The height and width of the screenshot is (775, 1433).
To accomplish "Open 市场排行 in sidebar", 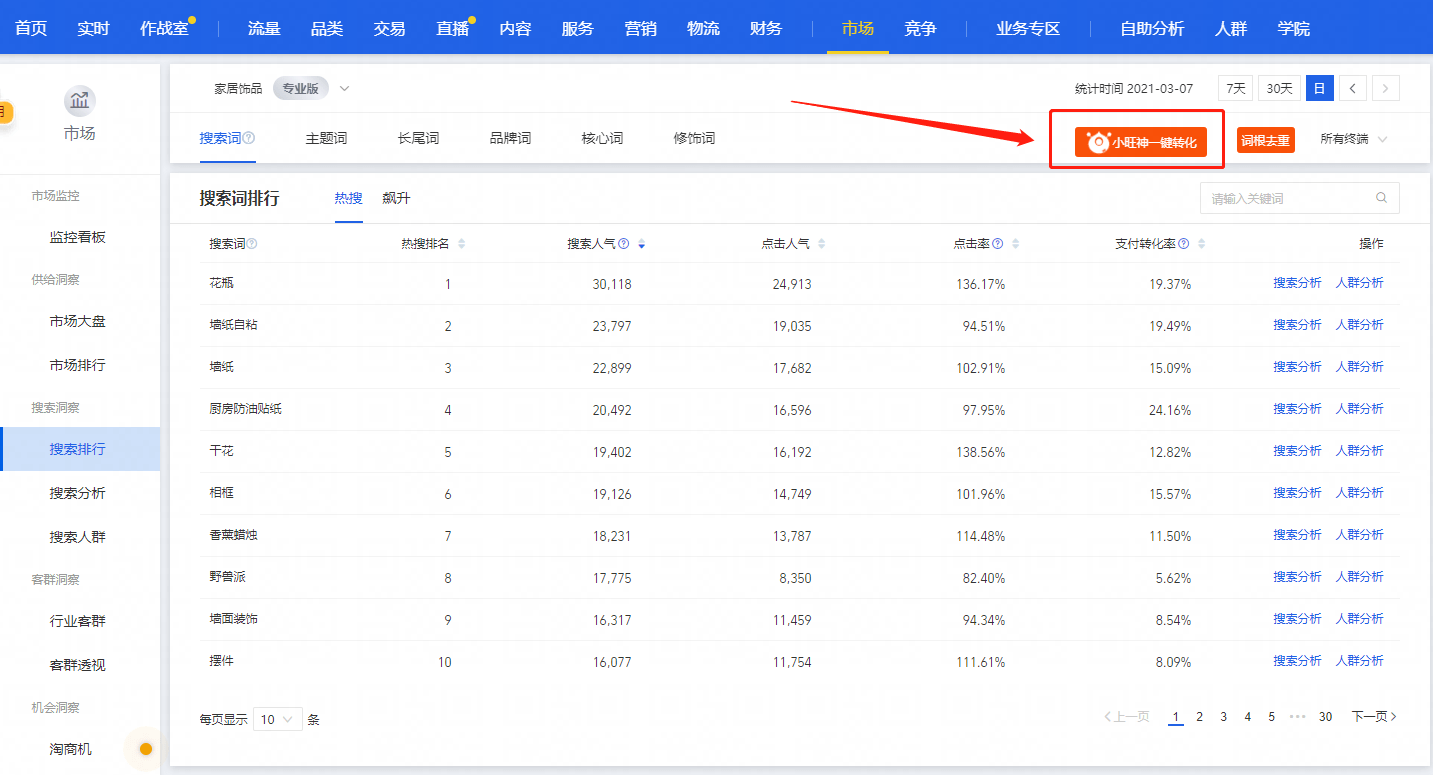I will pos(78,365).
